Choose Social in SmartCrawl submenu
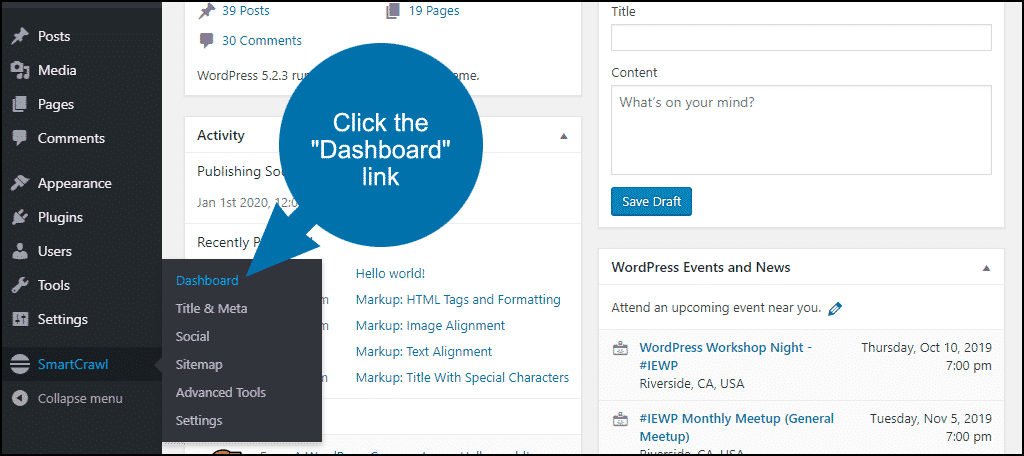Image resolution: width=1024 pixels, height=456 pixels. (193, 337)
